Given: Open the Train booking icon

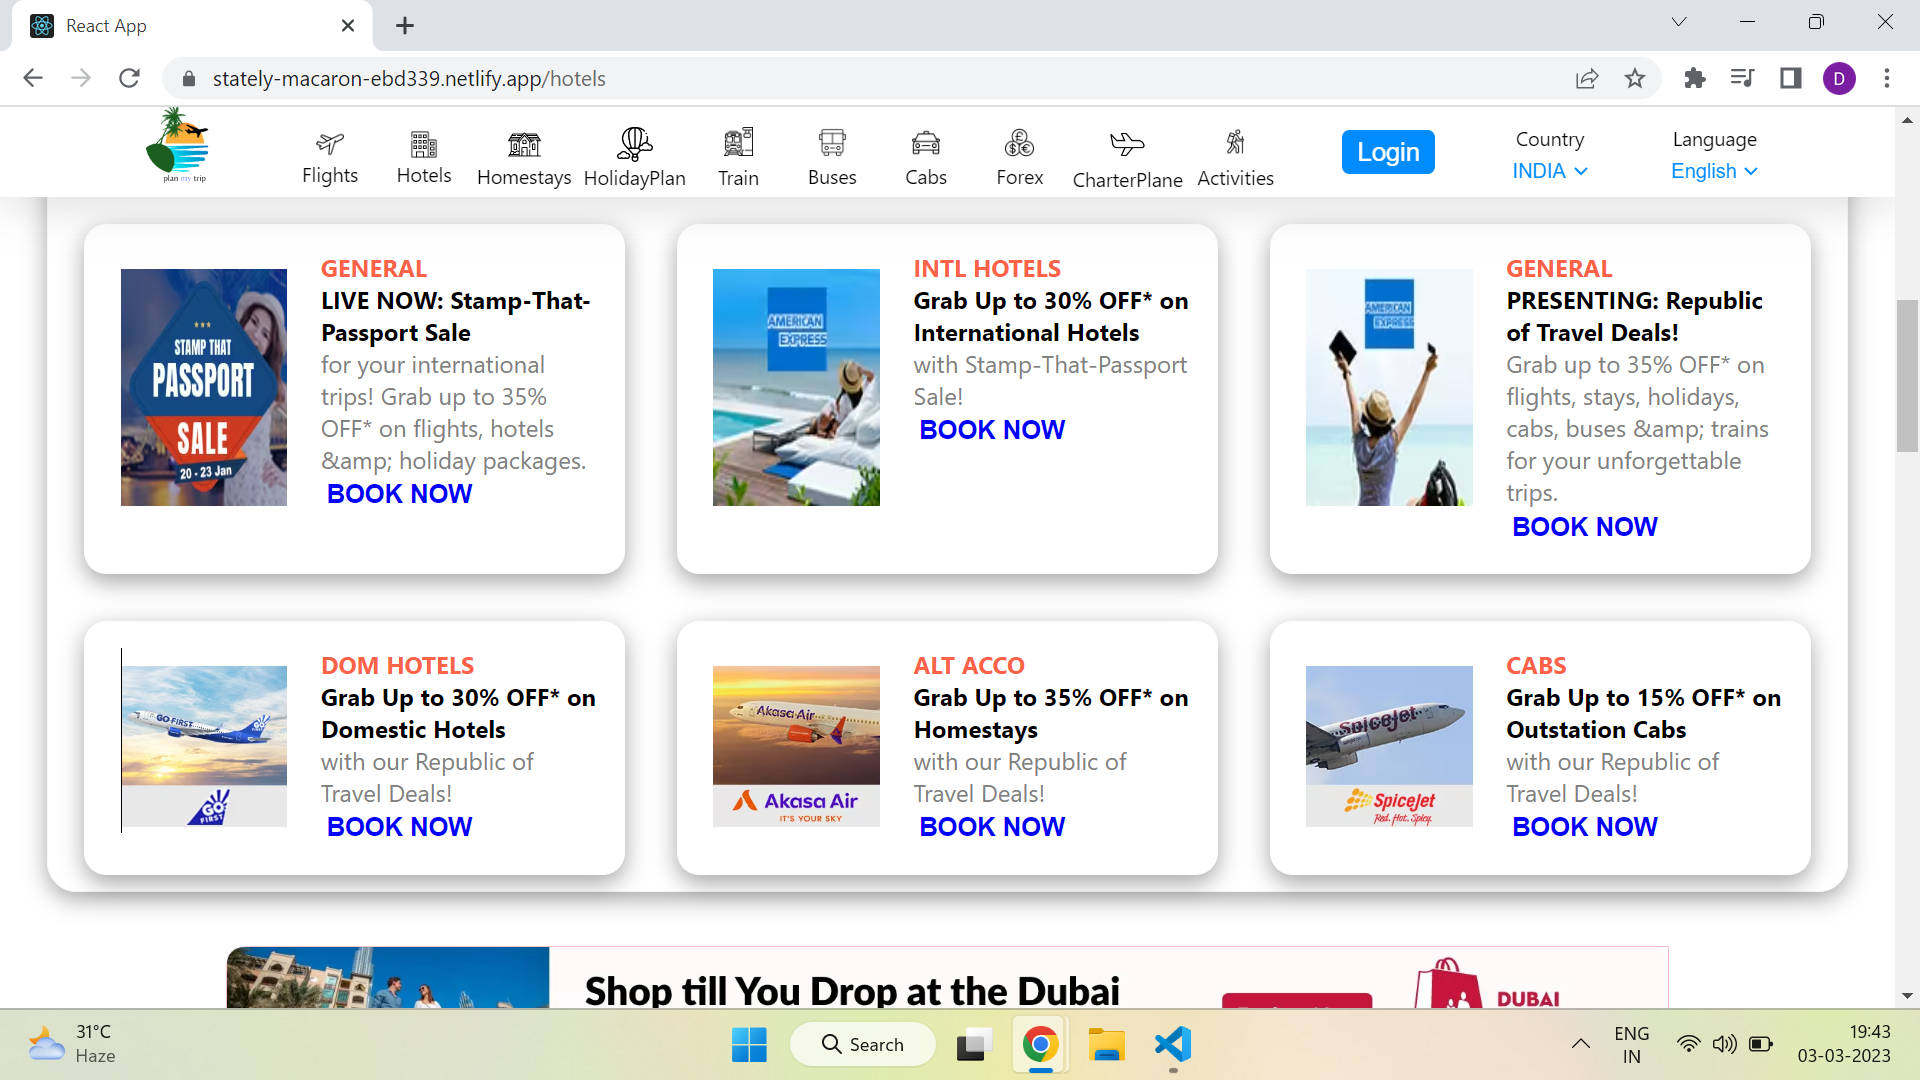Looking at the screenshot, I should (x=738, y=143).
